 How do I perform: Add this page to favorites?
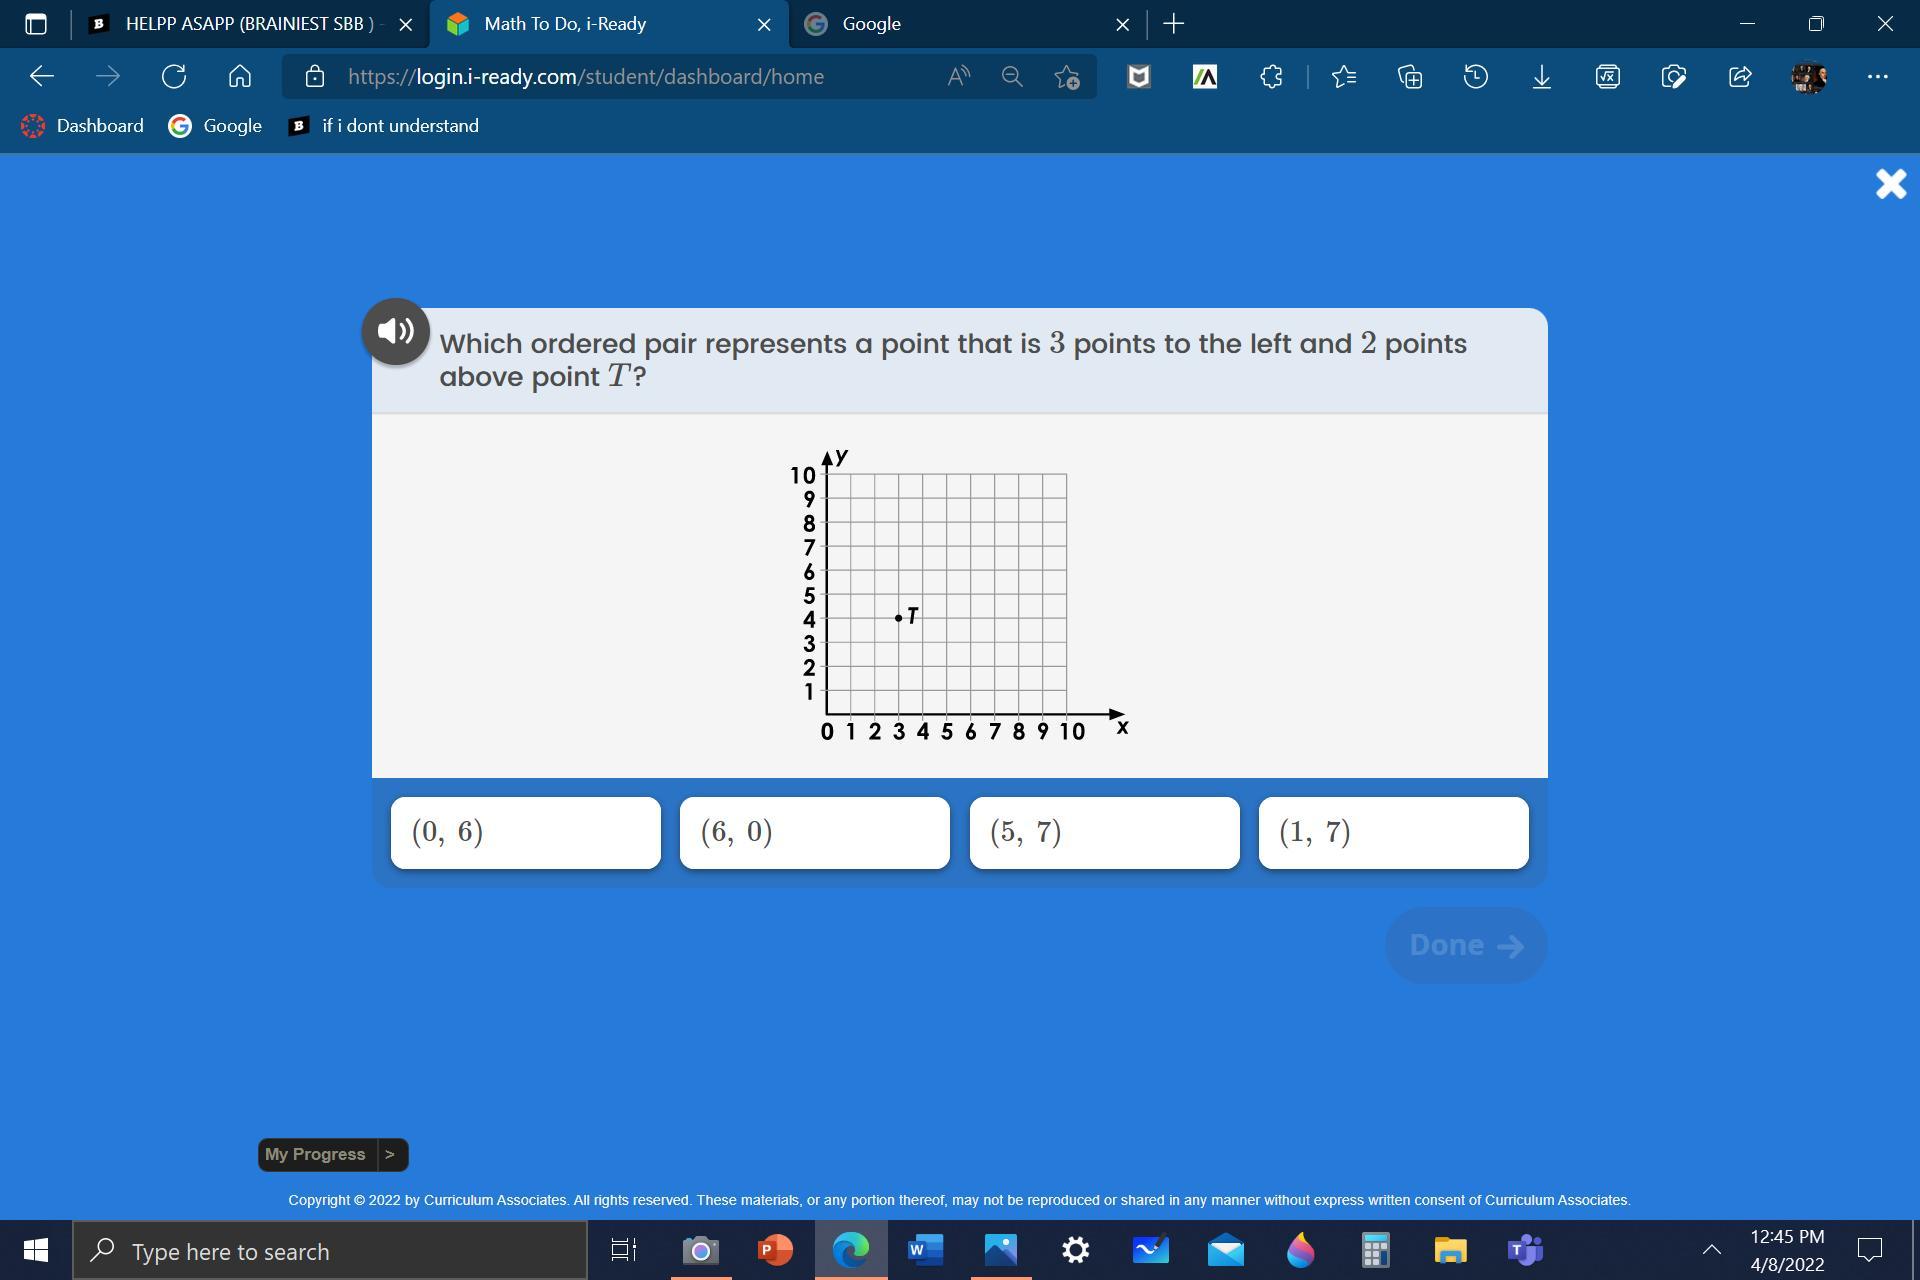click(1067, 77)
